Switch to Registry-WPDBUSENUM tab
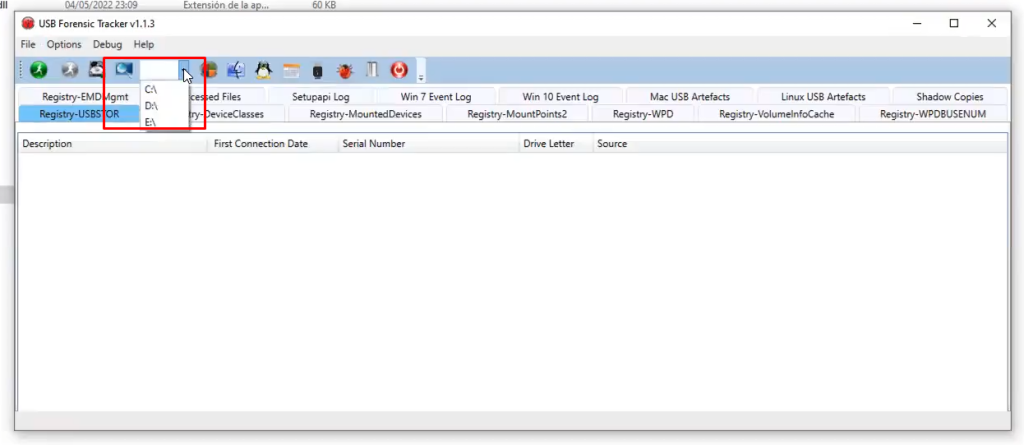The image size is (1024, 445). pos(933,114)
